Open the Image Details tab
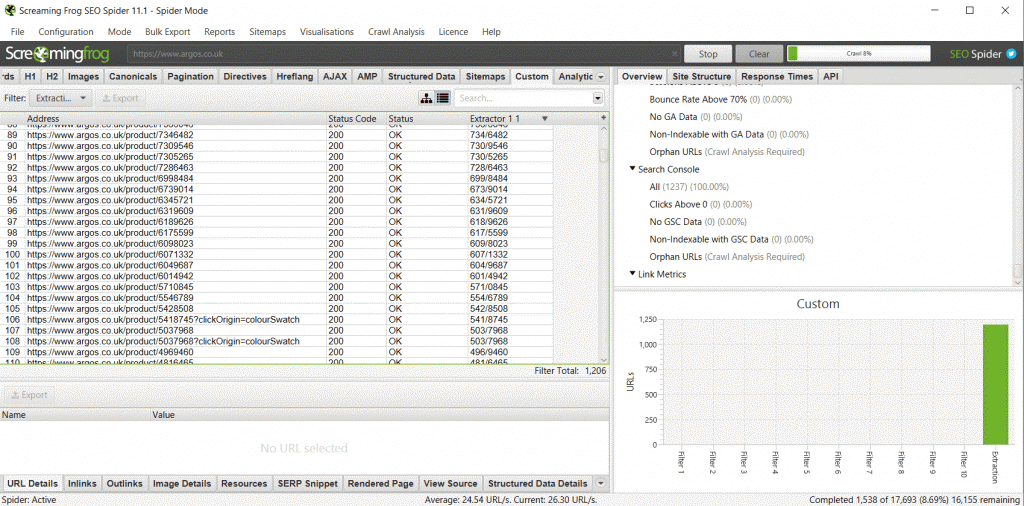This screenshot has height=506, width=1024. coord(182,484)
